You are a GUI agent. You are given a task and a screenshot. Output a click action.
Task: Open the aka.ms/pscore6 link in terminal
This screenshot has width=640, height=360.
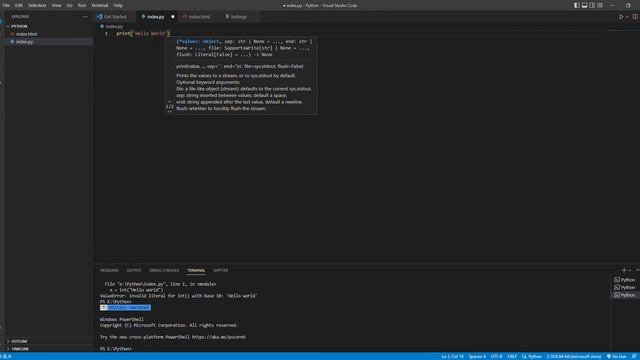coord(218,337)
